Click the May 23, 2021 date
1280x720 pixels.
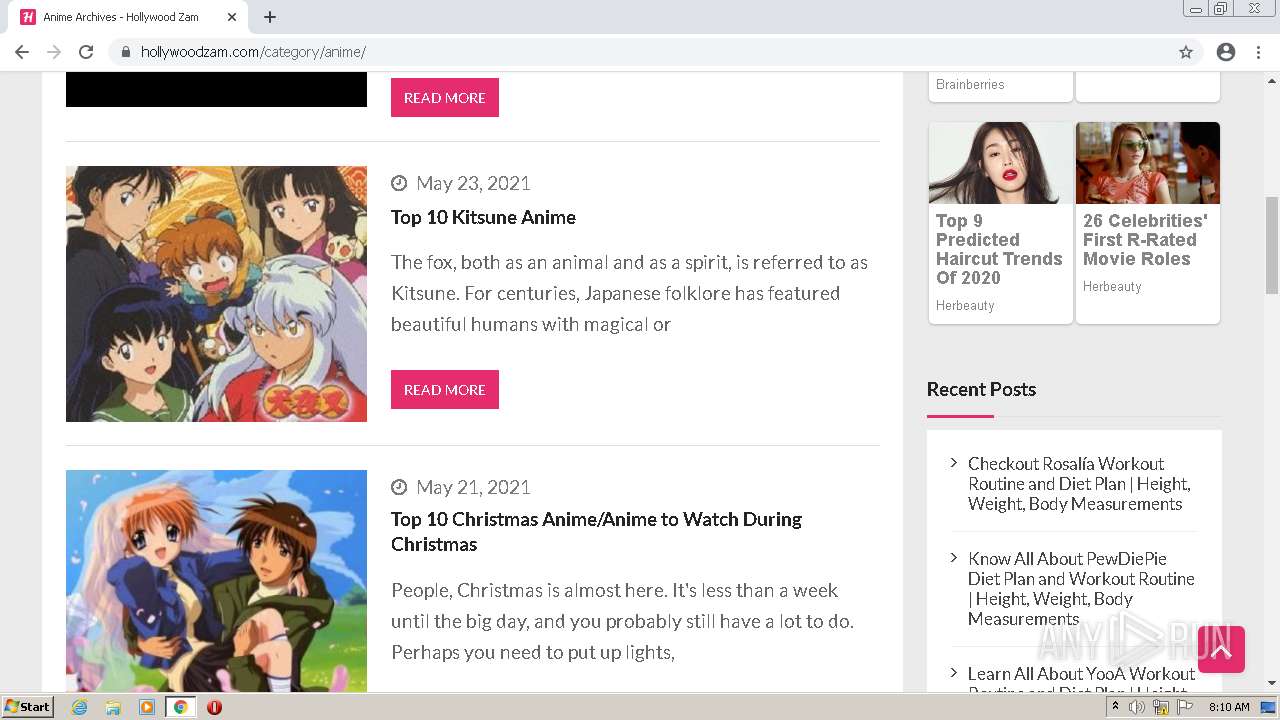(x=473, y=183)
